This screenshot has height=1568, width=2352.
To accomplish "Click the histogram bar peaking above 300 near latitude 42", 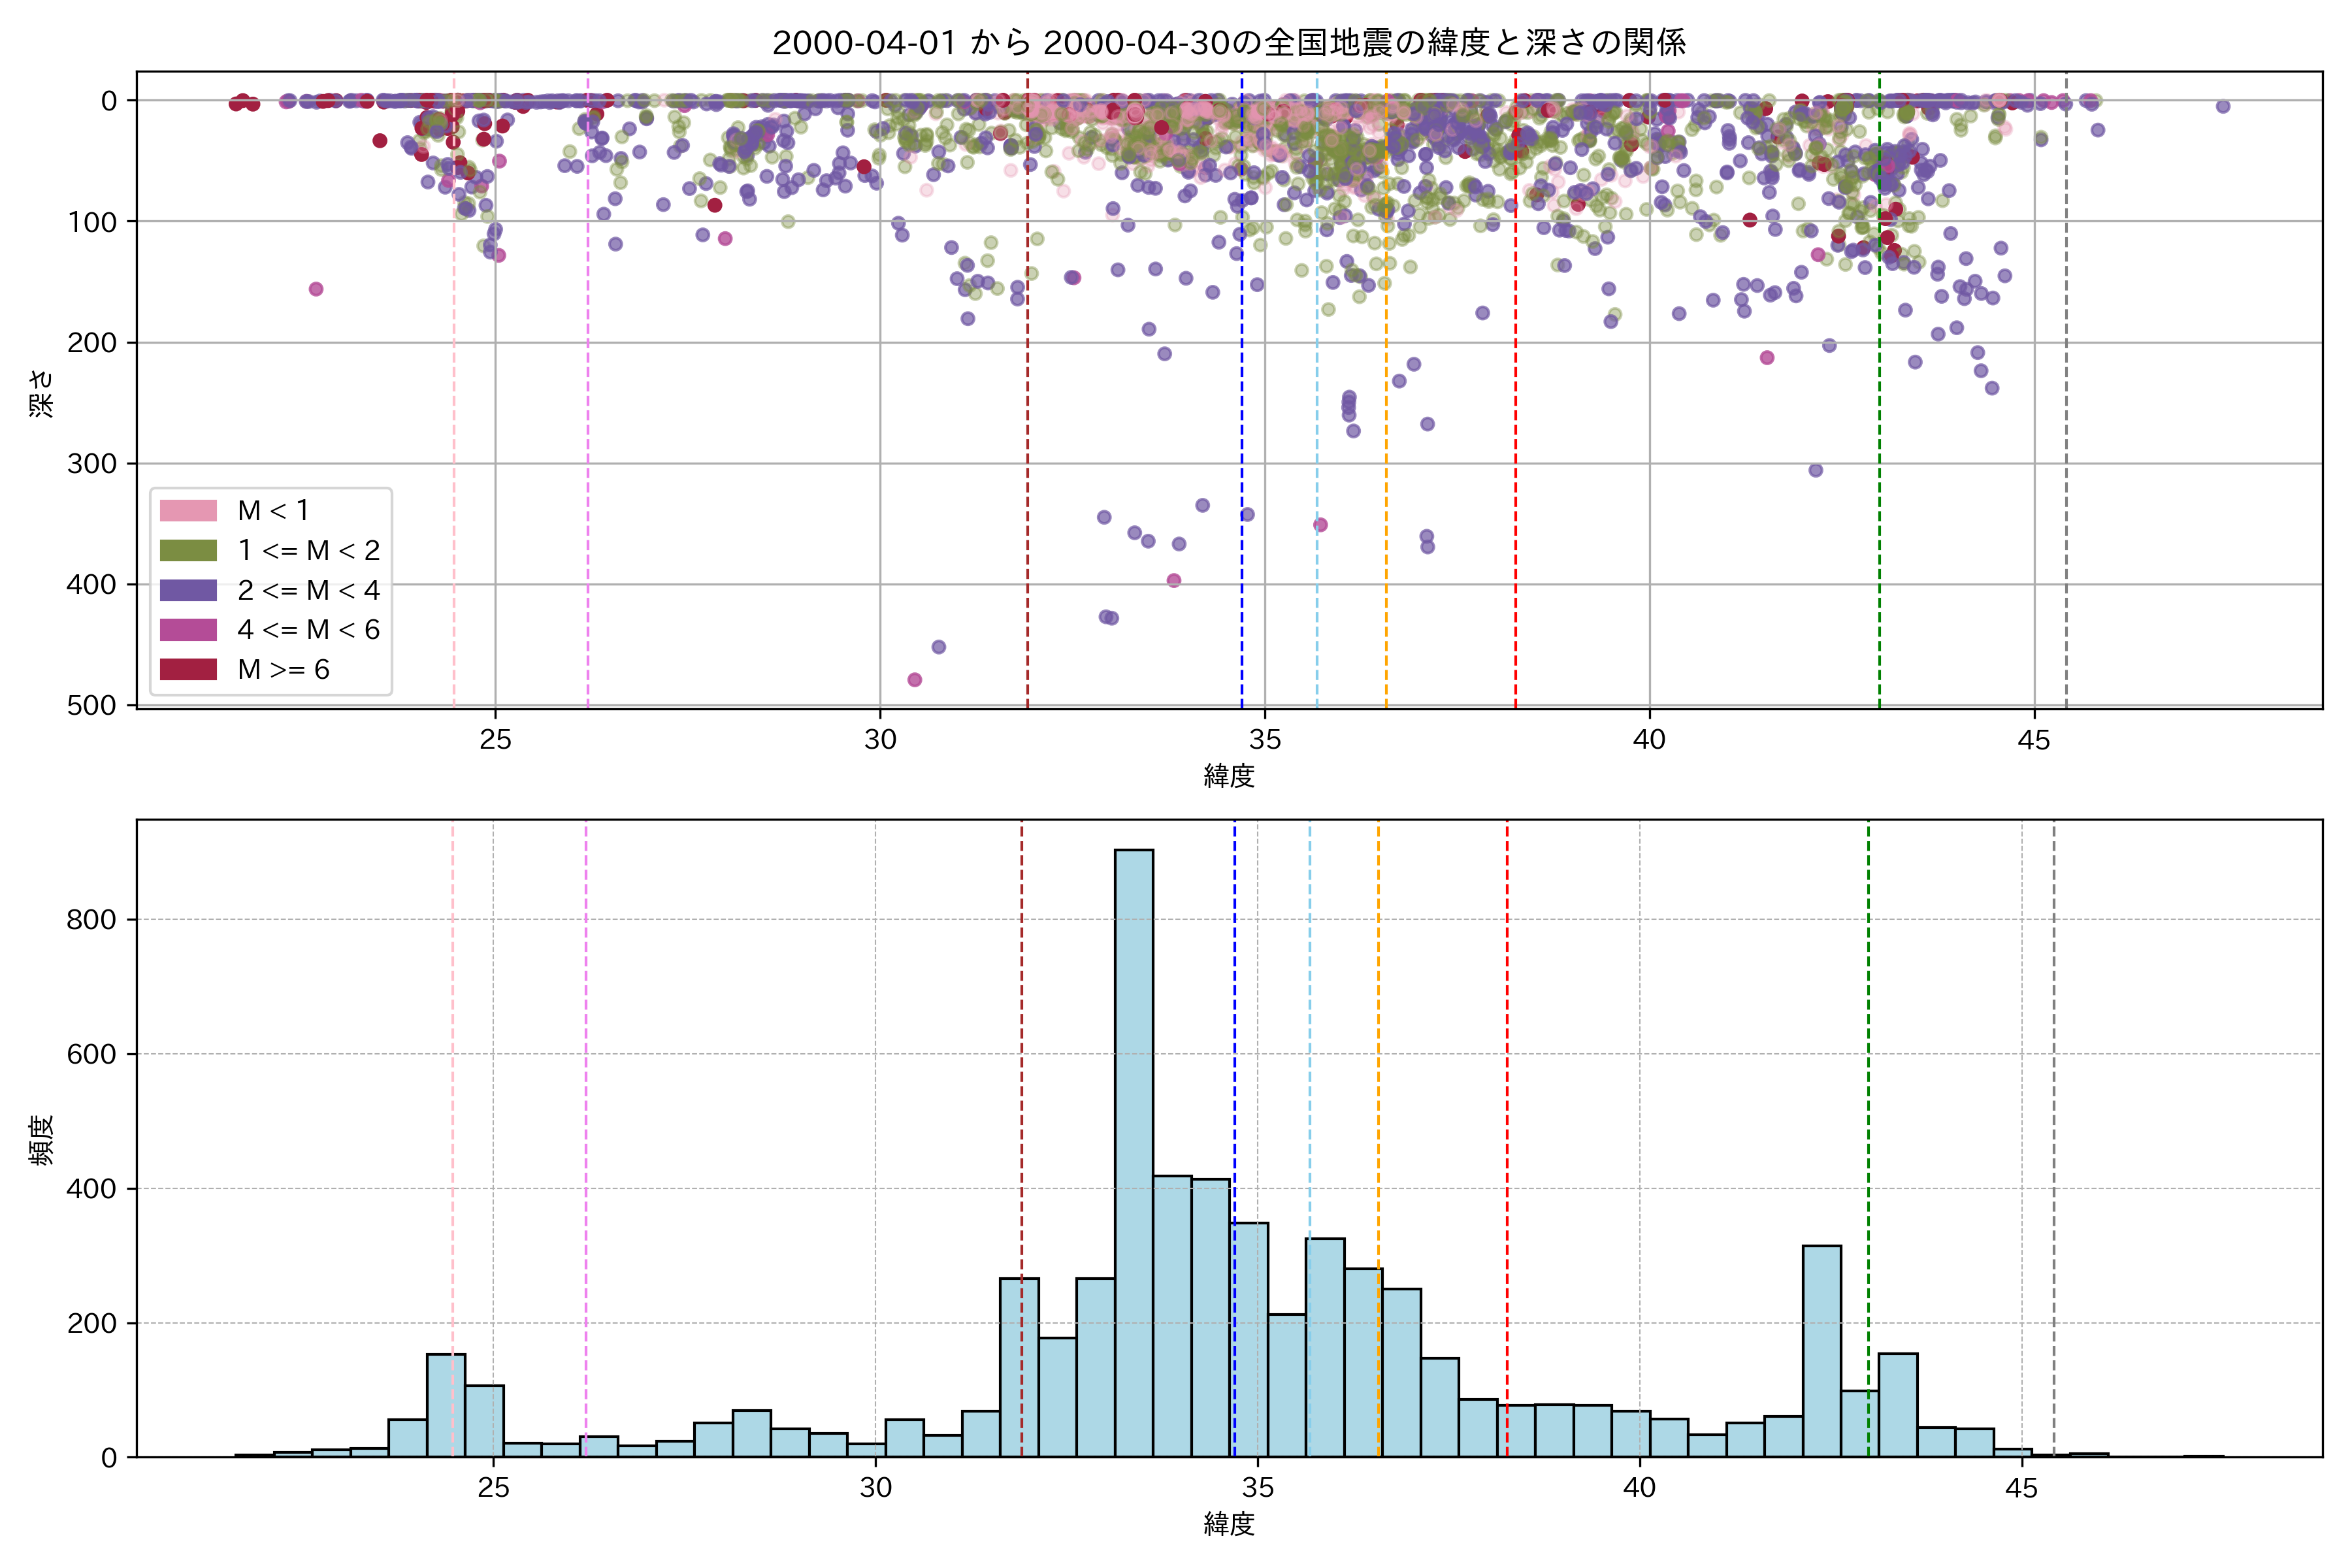I will click(x=1822, y=1350).
